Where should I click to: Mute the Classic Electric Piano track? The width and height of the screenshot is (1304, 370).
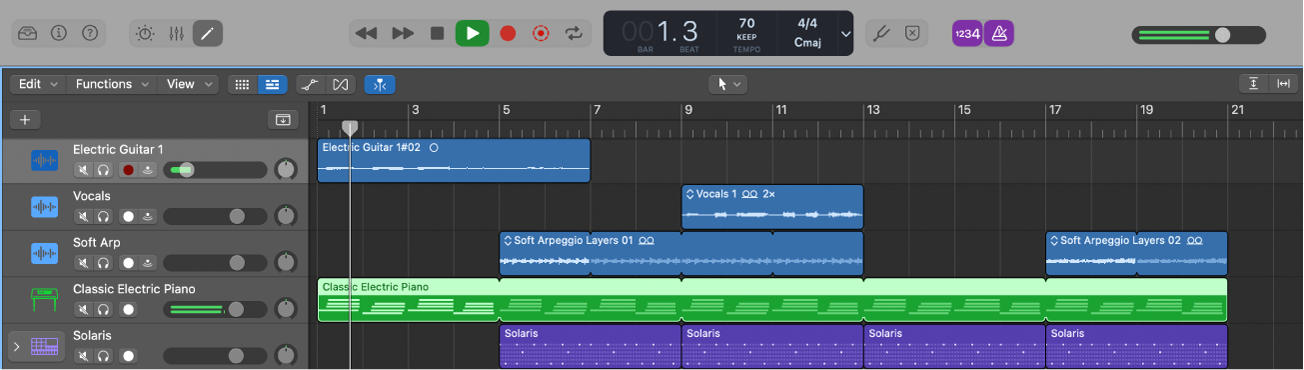click(x=84, y=309)
